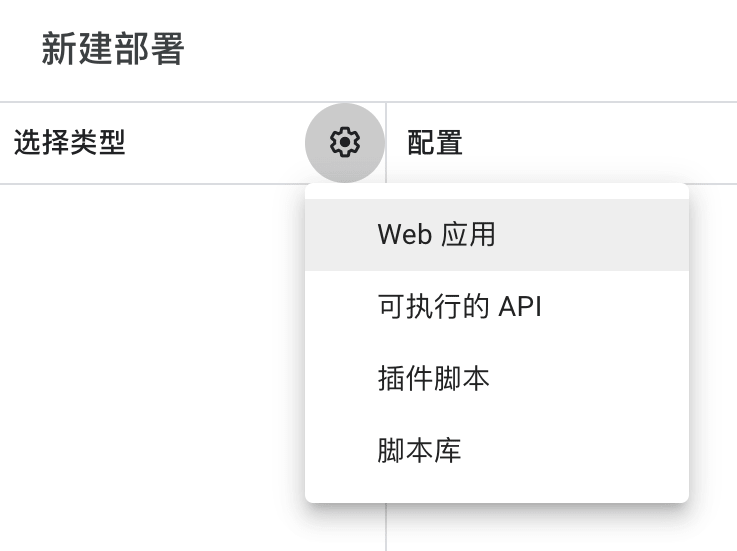Click vertical divider between 选择类型 and 配置
The width and height of the screenshot is (737, 551).
pos(386,527)
